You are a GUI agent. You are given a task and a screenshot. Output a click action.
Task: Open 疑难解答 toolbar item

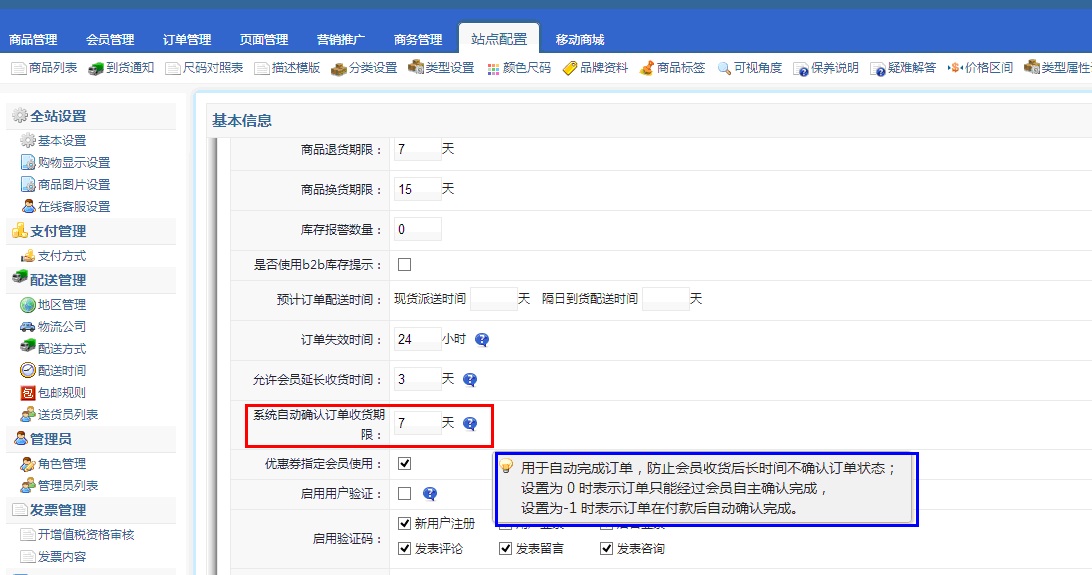(x=903, y=68)
